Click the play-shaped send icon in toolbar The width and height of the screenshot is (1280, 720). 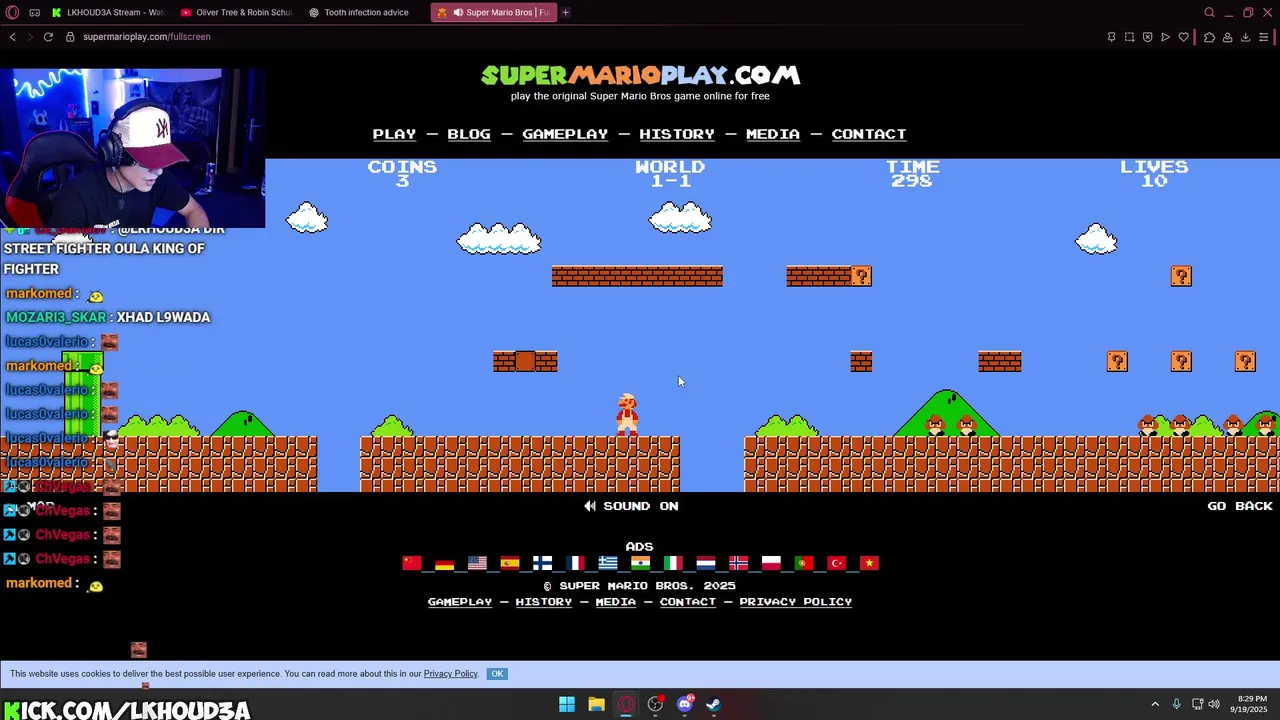coord(1166,37)
